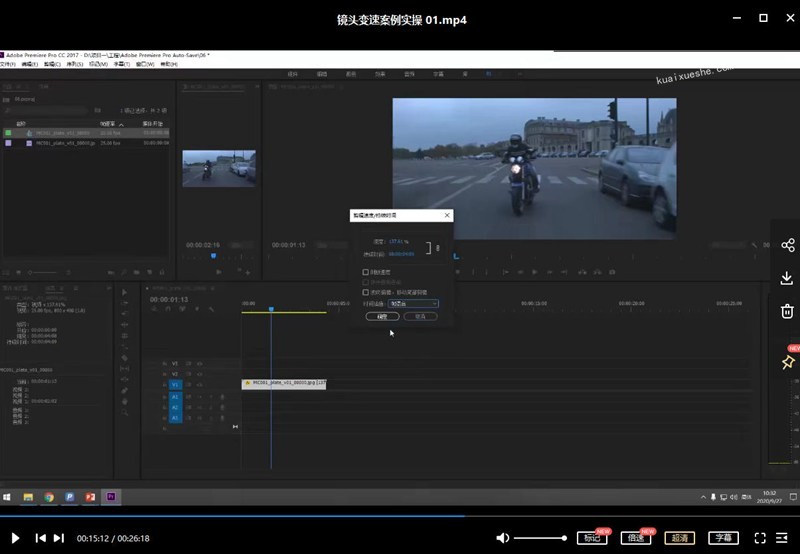
Task: Mute the video player speaker icon
Action: tap(503, 538)
